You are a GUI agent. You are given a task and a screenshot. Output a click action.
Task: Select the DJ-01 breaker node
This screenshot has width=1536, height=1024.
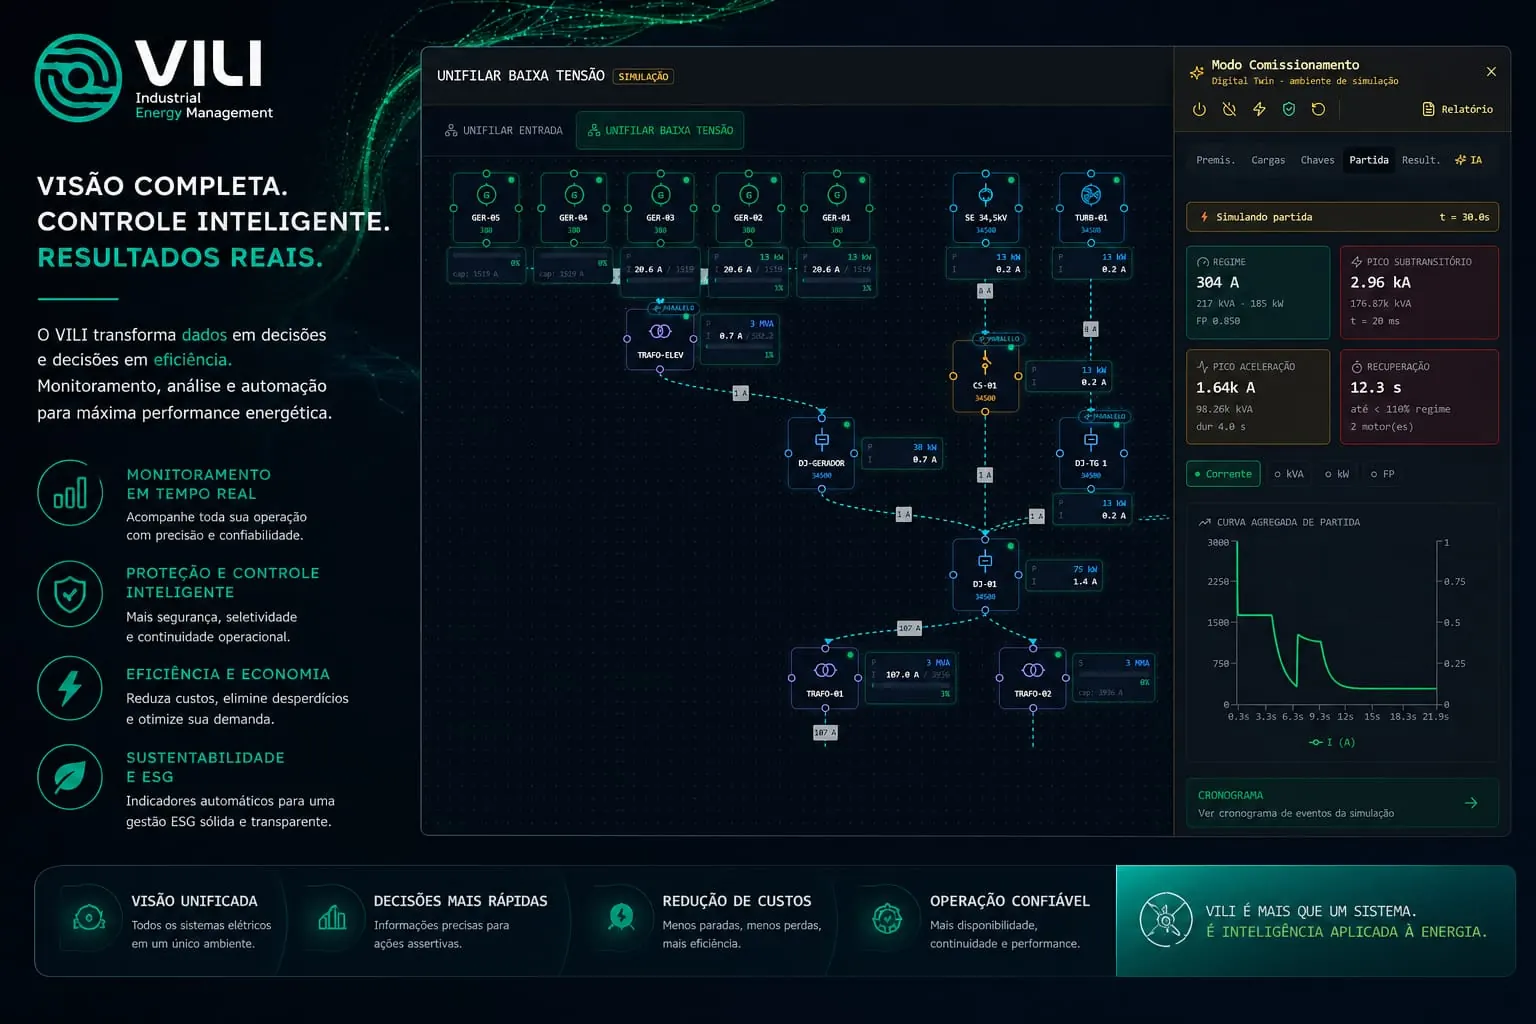(x=985, y=575)
